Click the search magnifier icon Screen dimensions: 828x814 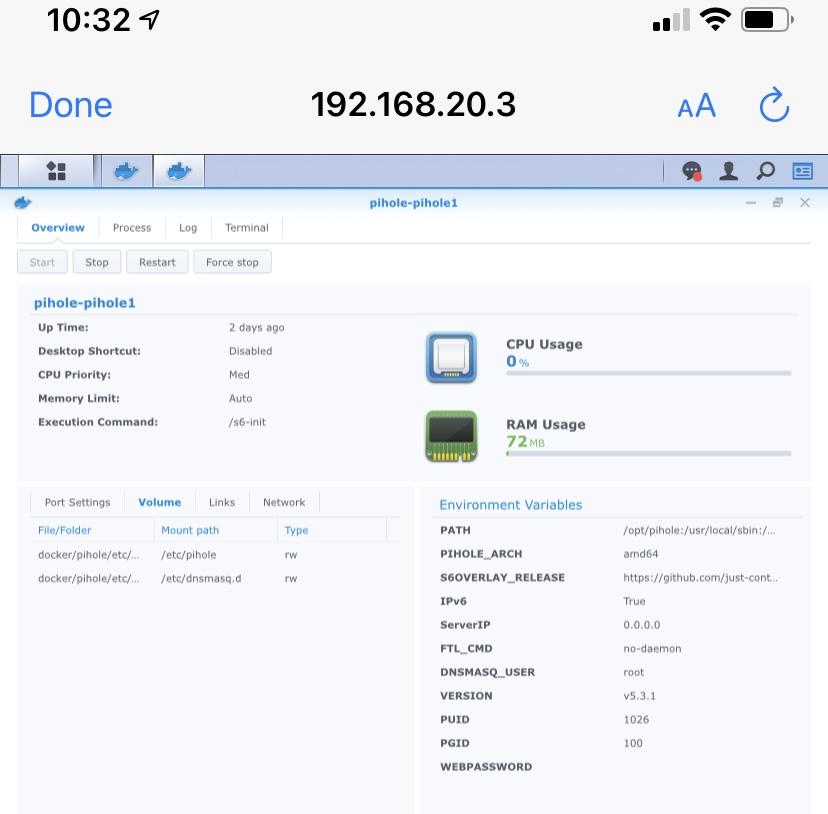pyautogui.click(x=765, y=171)
